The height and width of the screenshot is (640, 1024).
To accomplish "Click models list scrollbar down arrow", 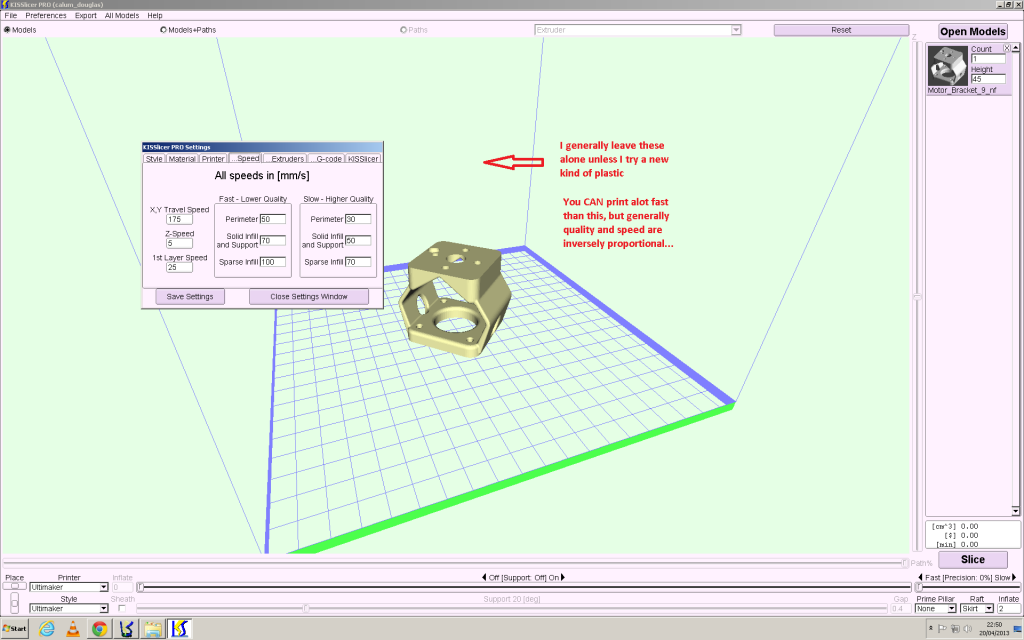I will (x=1016, y=511).
